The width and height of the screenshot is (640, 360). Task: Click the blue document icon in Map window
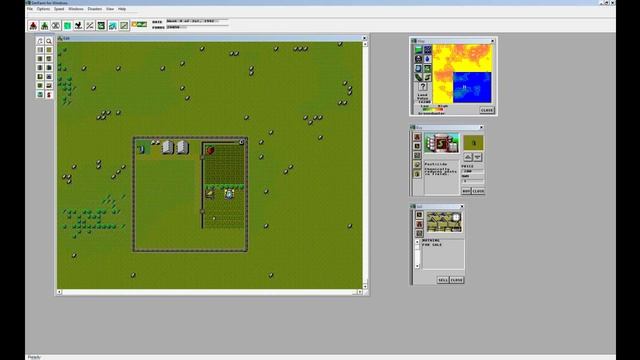point(418,68)
